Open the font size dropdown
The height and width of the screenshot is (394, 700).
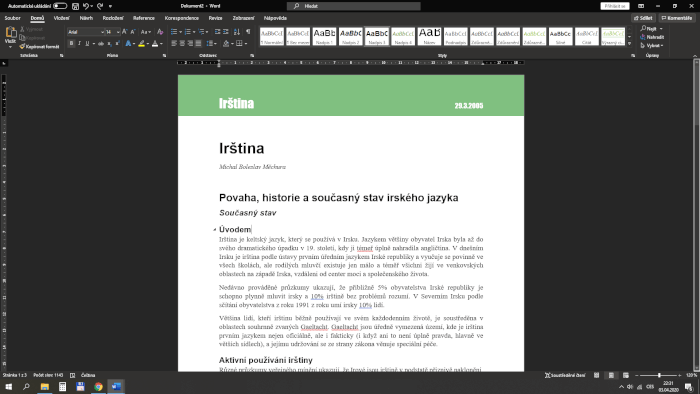tap(118, 32)
